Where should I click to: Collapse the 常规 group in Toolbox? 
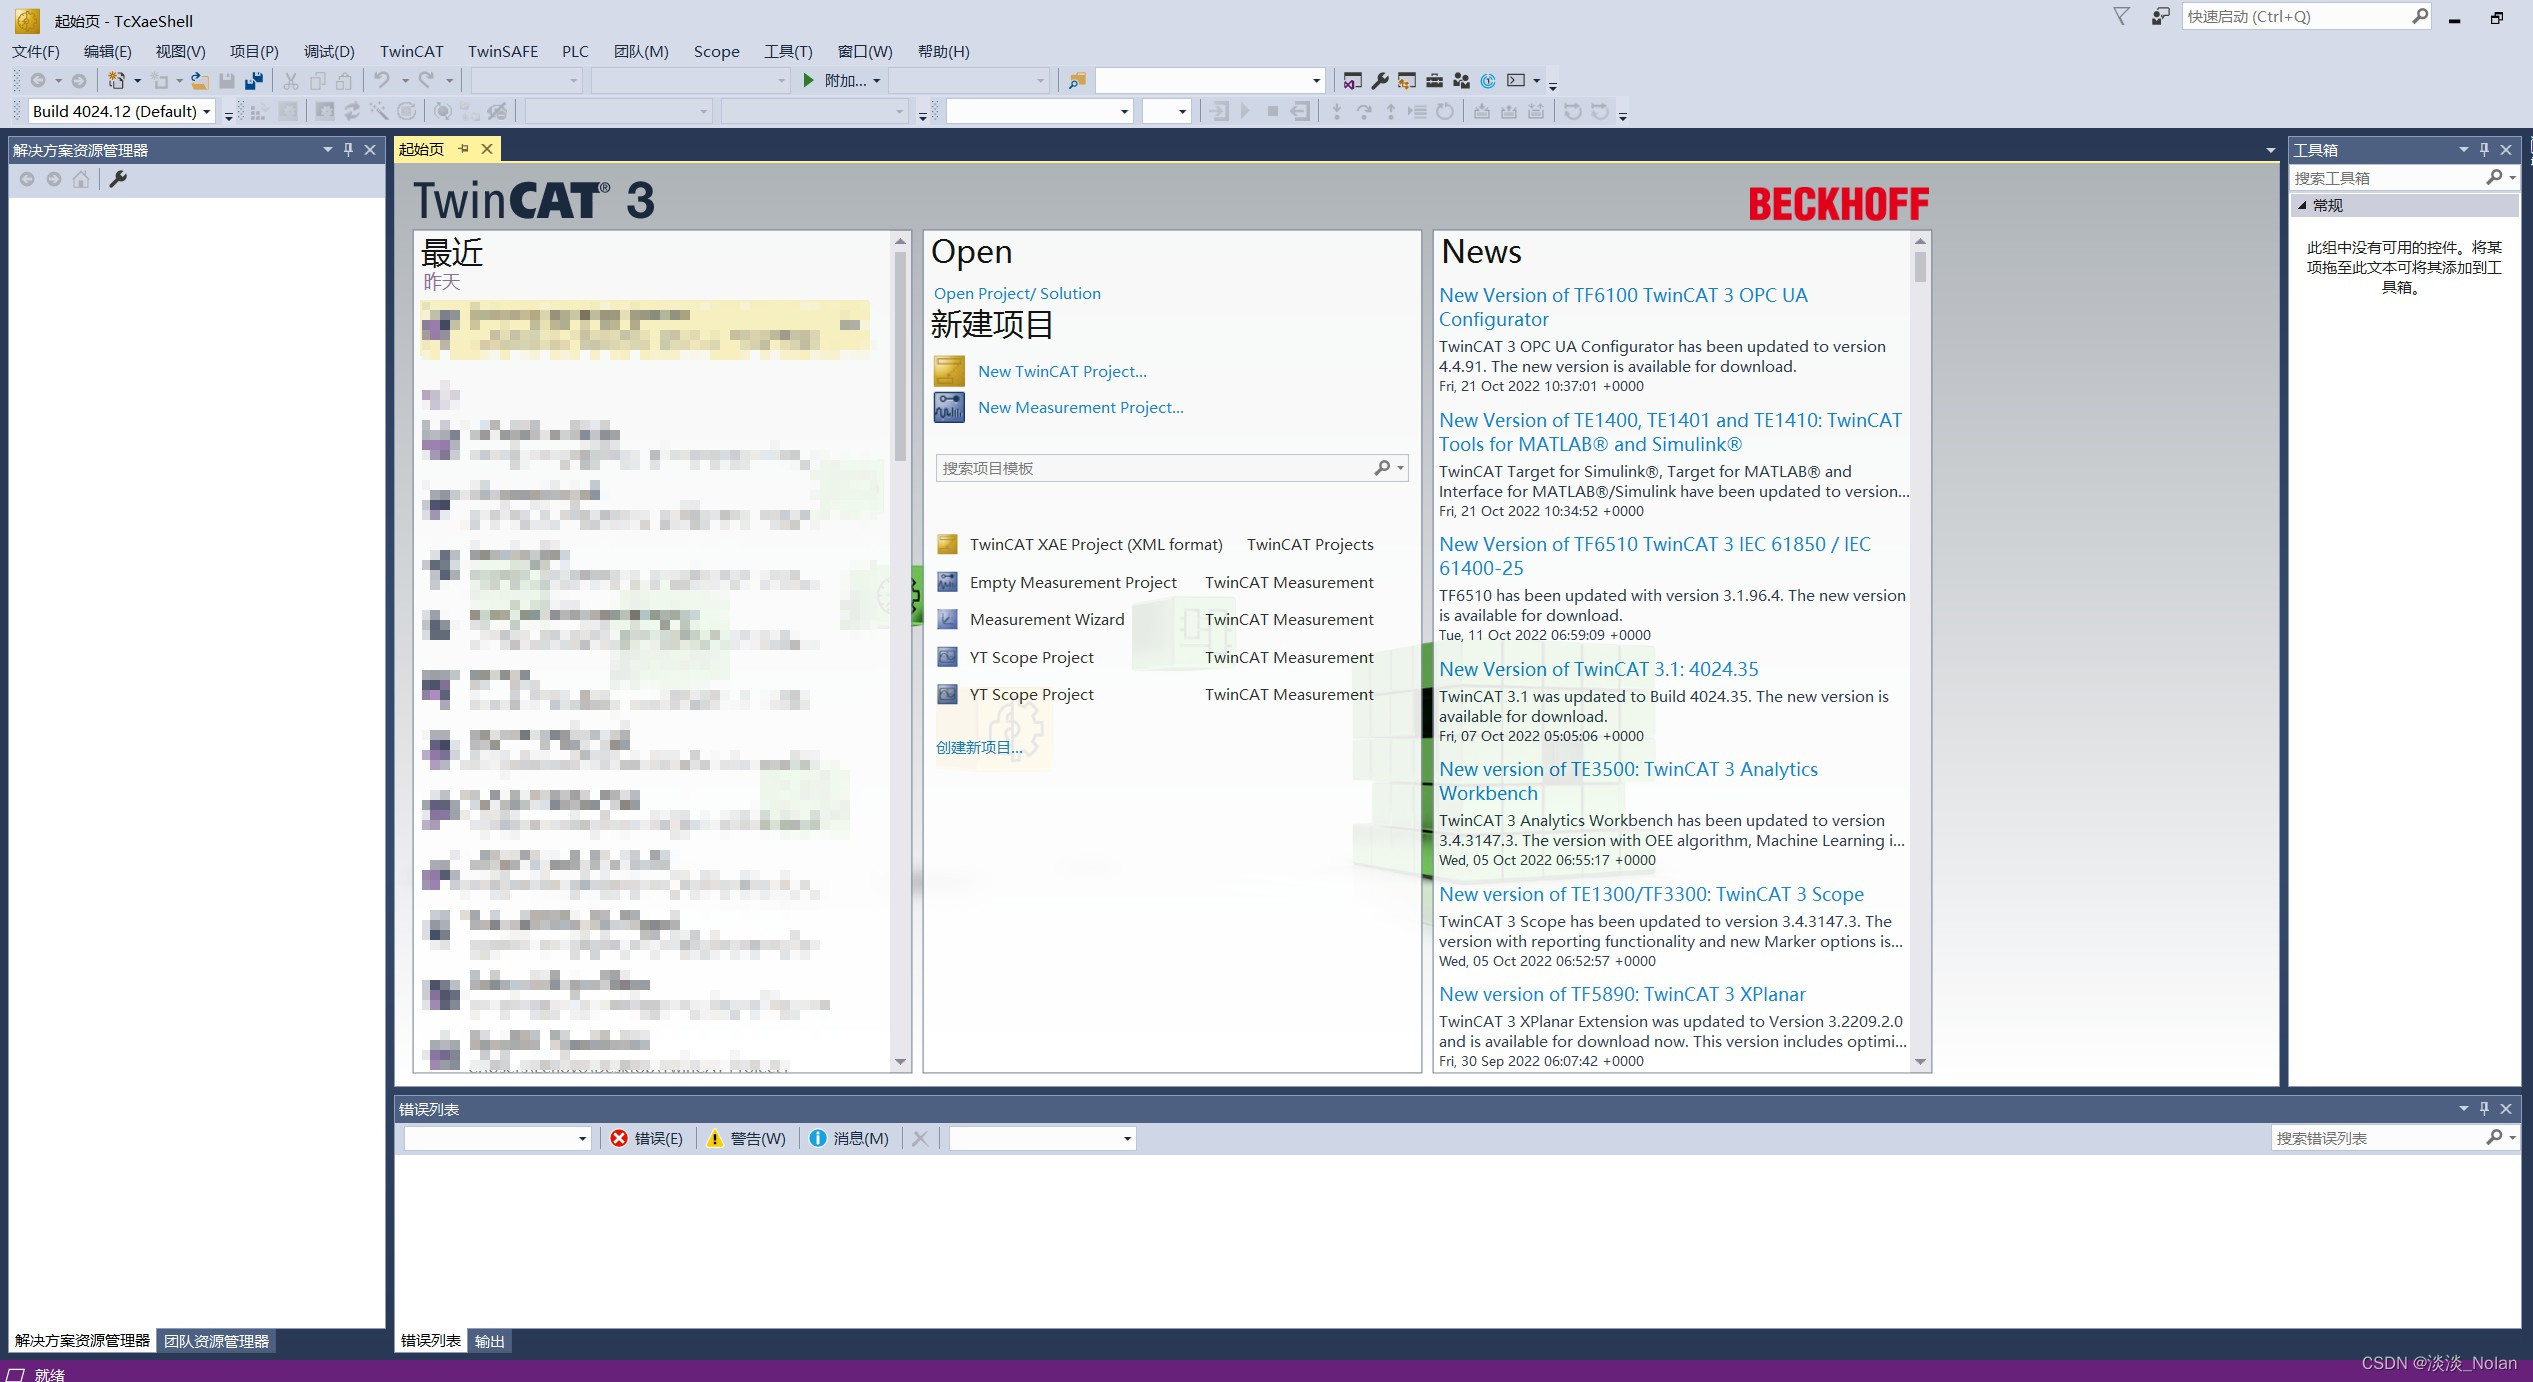(x=2302, y=205)
